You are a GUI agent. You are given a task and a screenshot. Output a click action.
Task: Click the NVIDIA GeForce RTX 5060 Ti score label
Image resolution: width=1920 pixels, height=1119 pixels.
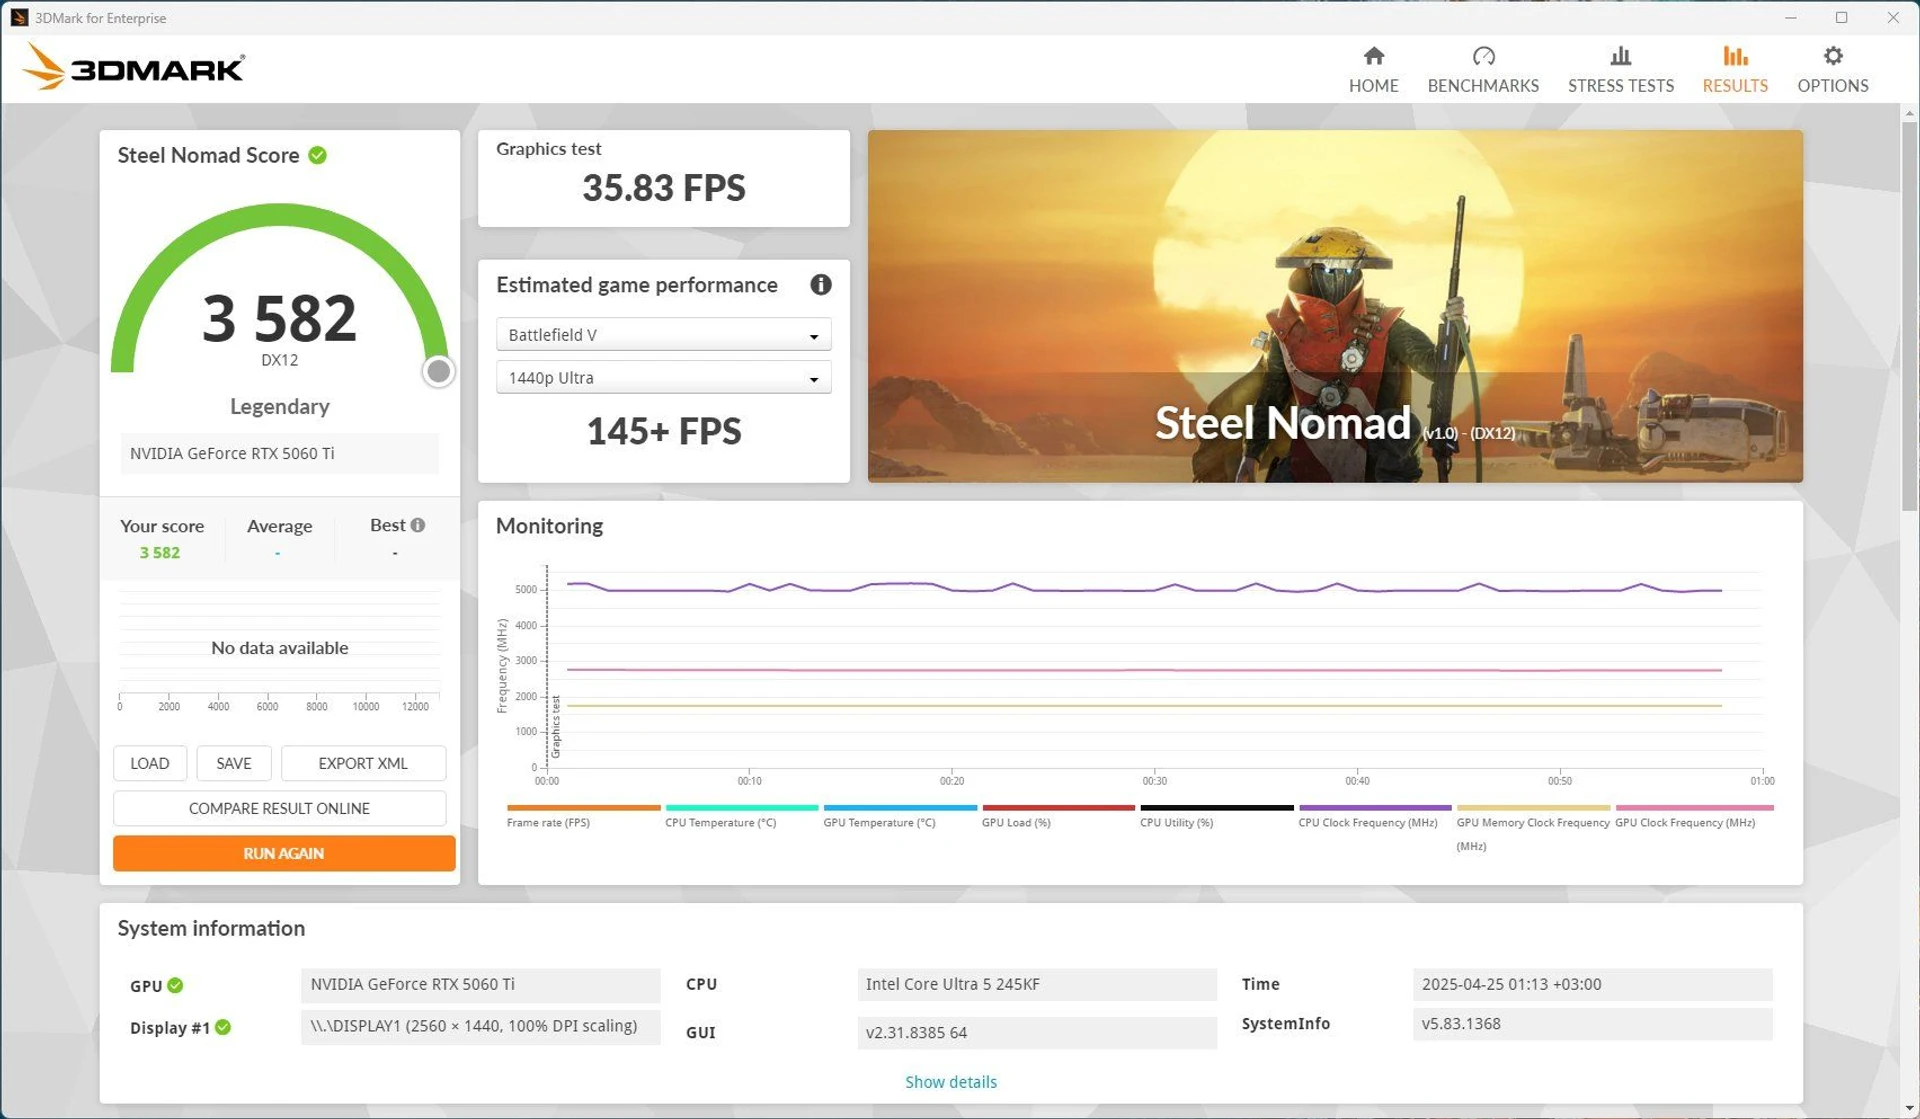279,453
